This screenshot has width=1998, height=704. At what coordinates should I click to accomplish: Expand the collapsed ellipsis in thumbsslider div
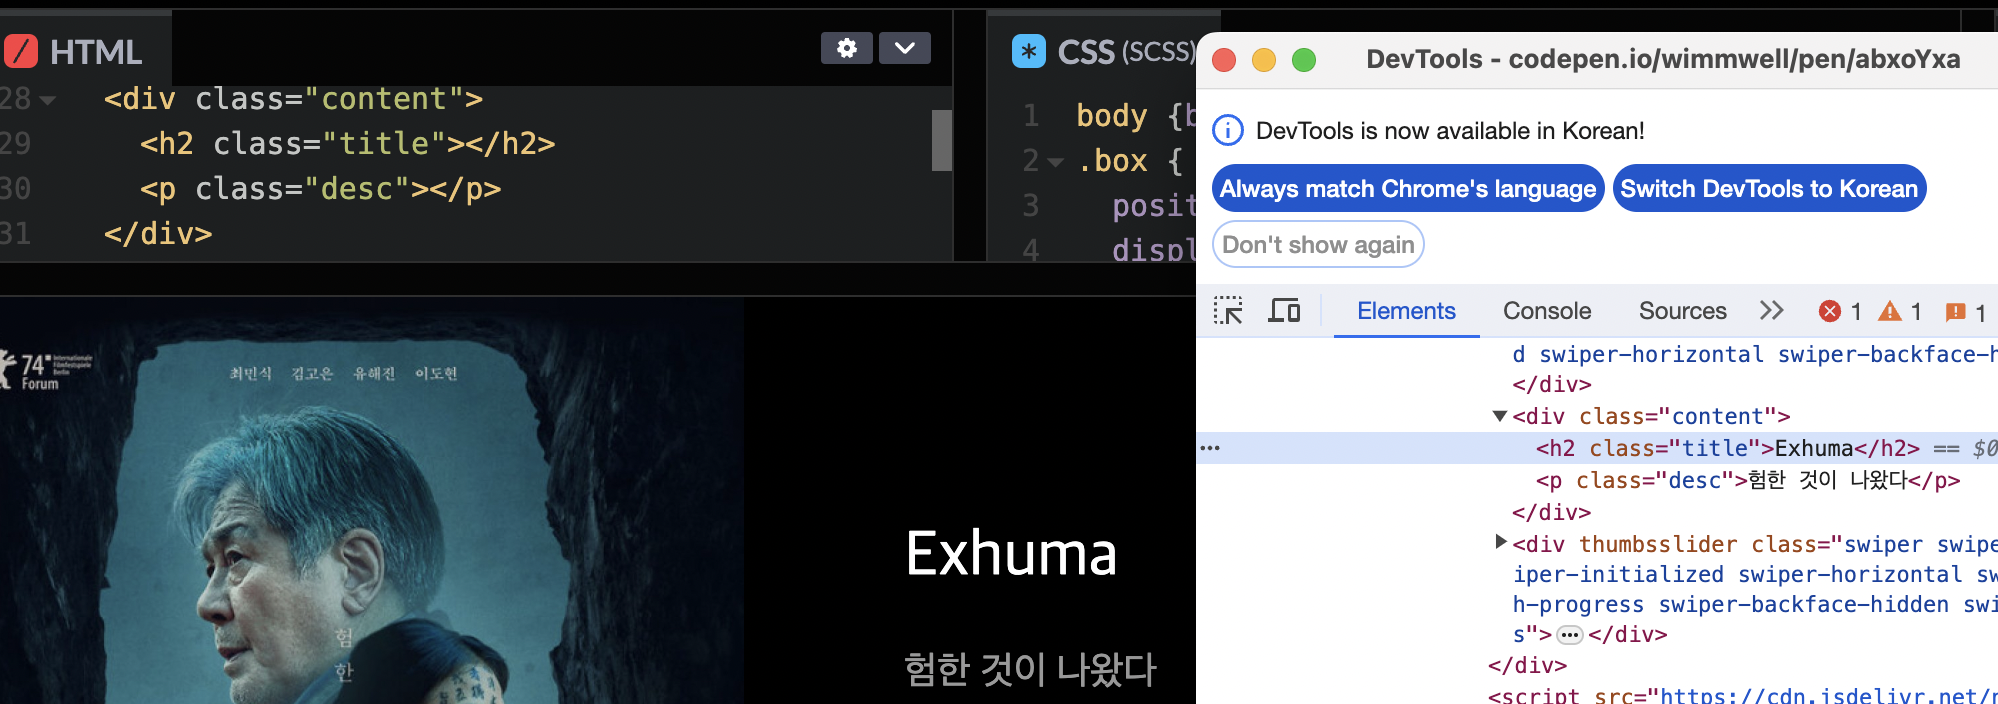click(1570, 635)
